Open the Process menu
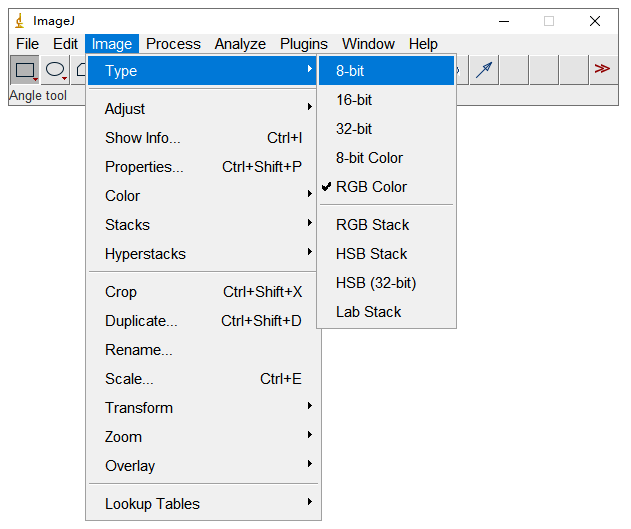631x529 pixels. tap(173, 44)
